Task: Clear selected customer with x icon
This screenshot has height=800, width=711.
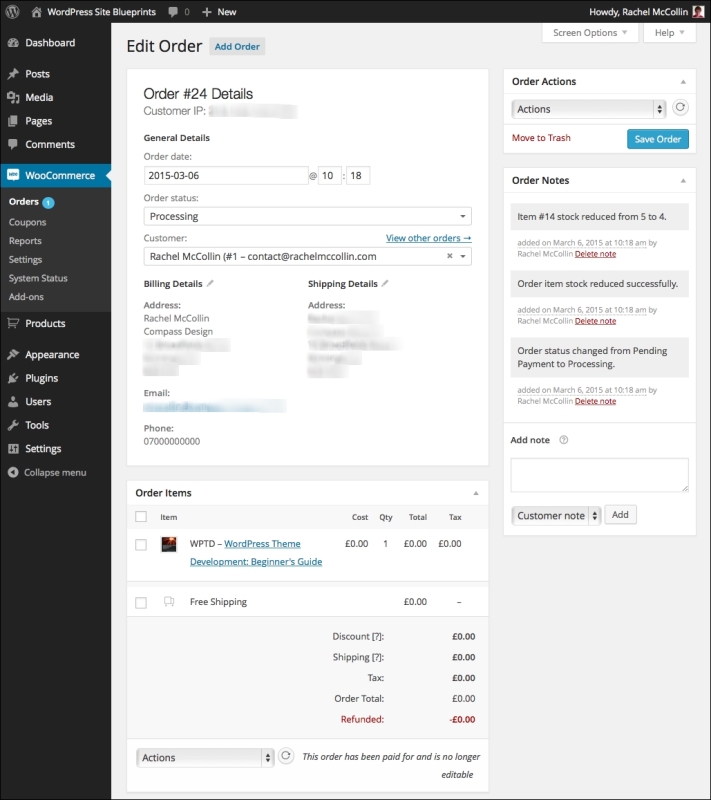Action: [x=449, y=256]
